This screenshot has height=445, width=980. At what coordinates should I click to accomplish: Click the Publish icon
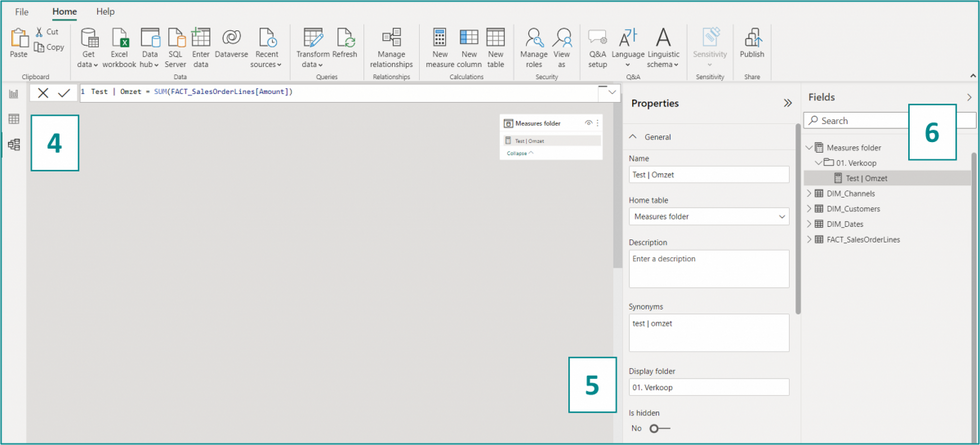[752, 38]
